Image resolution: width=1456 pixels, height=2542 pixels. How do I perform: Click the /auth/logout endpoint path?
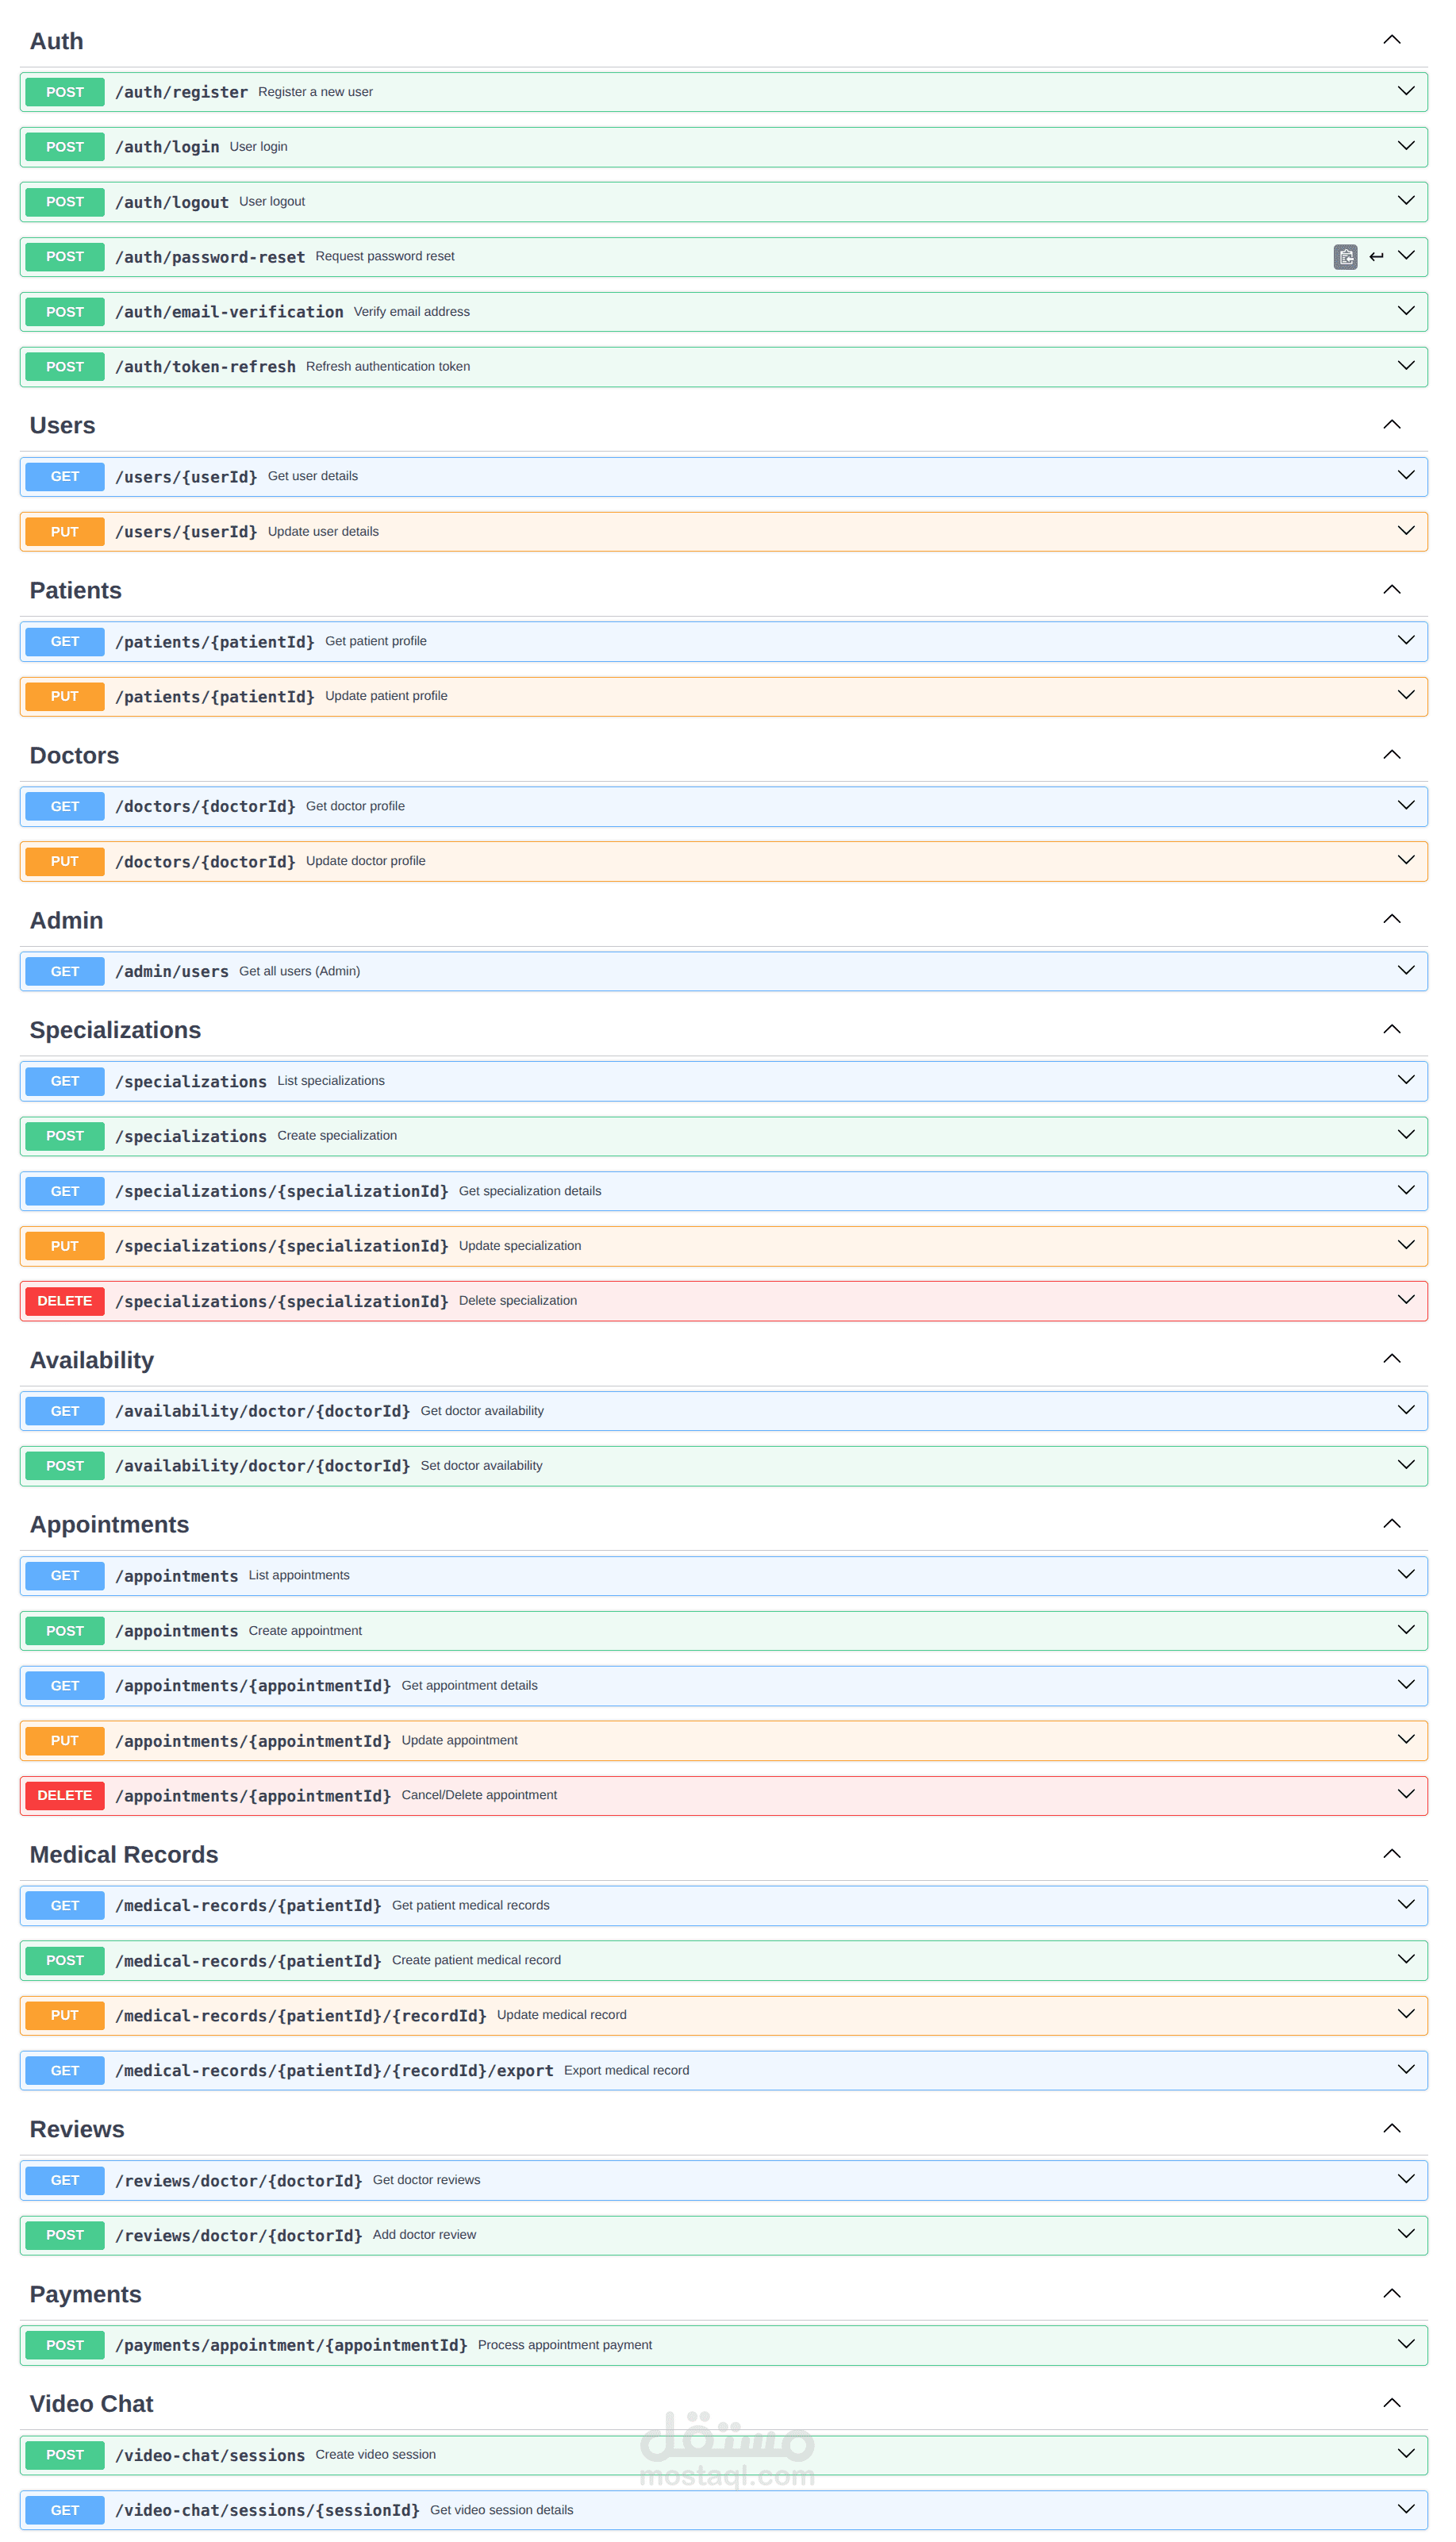pyautogui.click(x=172, y=202)
